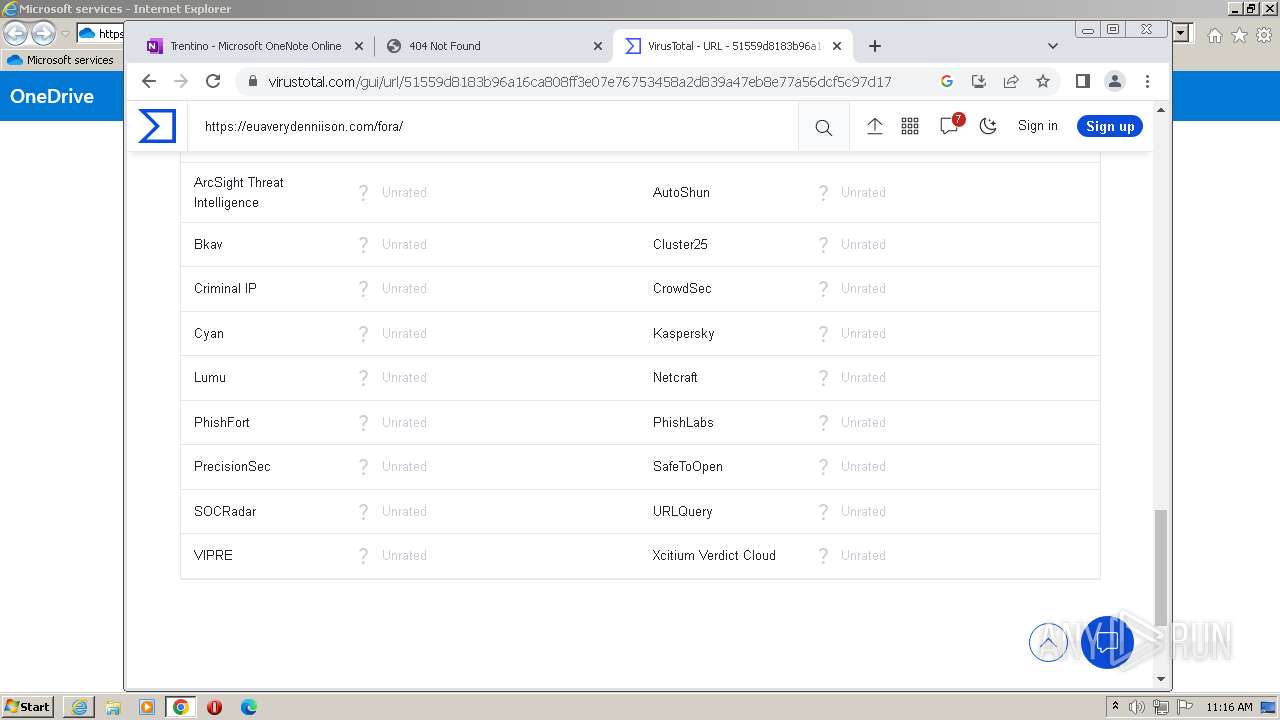Screen dimensions: 1280x720
Task: Click the upload file icon
Action: pyautogui.click(x=874, y=126)
